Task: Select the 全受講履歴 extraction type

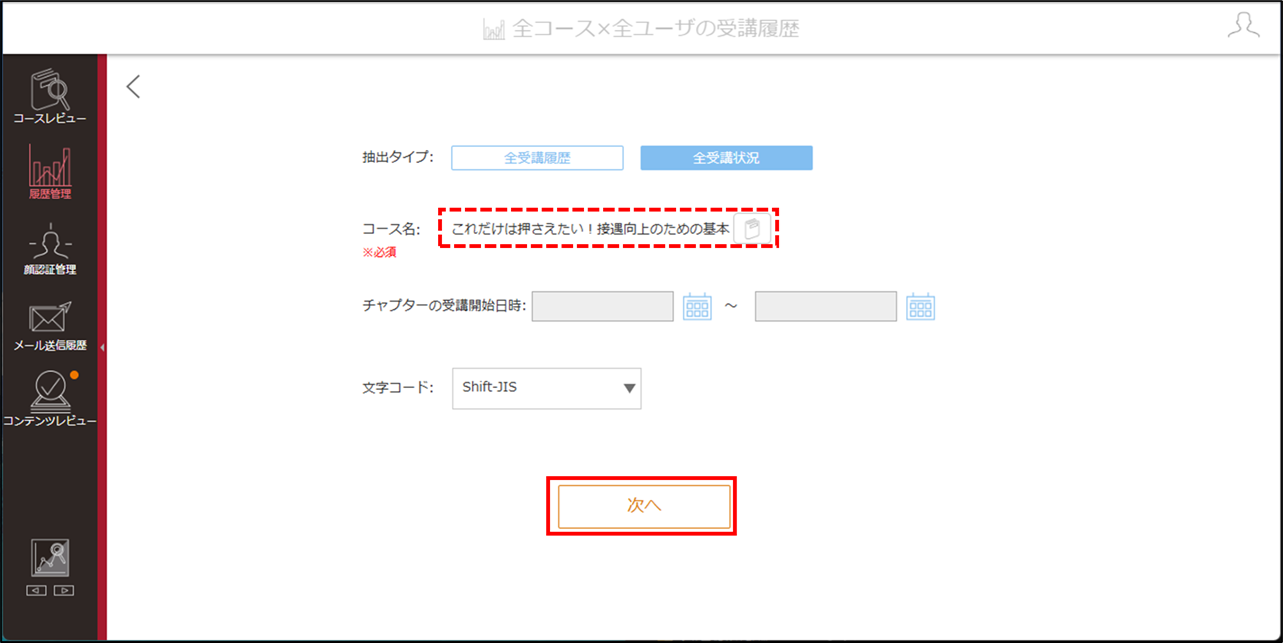Action: [537, 158]
